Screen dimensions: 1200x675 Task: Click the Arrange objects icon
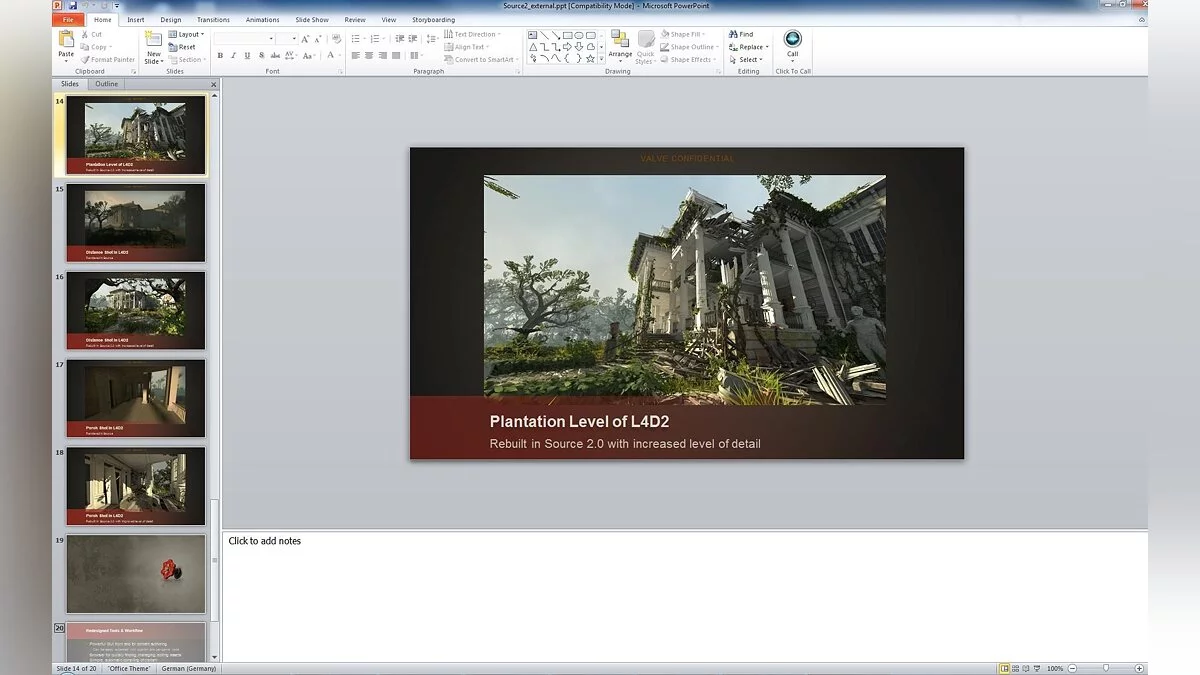pyautogui.click(x=620, y=39)
